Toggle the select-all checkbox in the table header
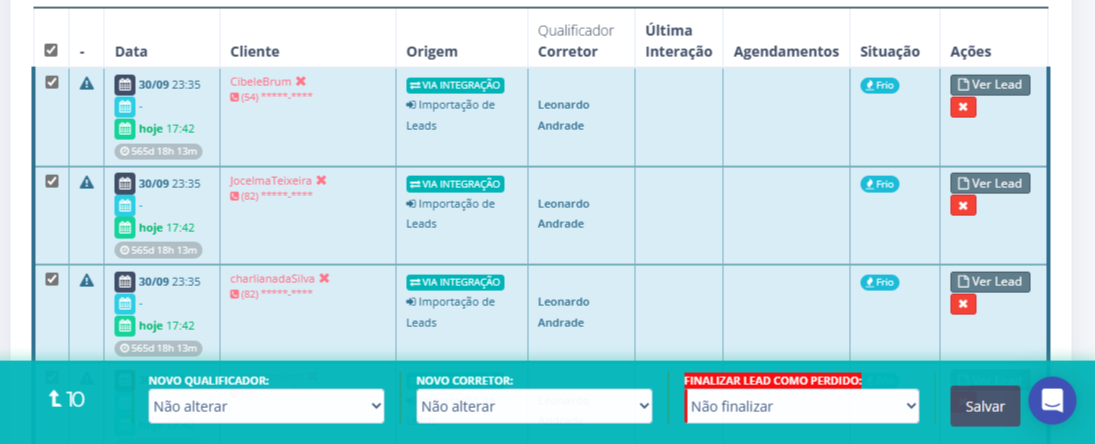The height and width of the screenshot is (444, 1095). (x=51, y=50)
